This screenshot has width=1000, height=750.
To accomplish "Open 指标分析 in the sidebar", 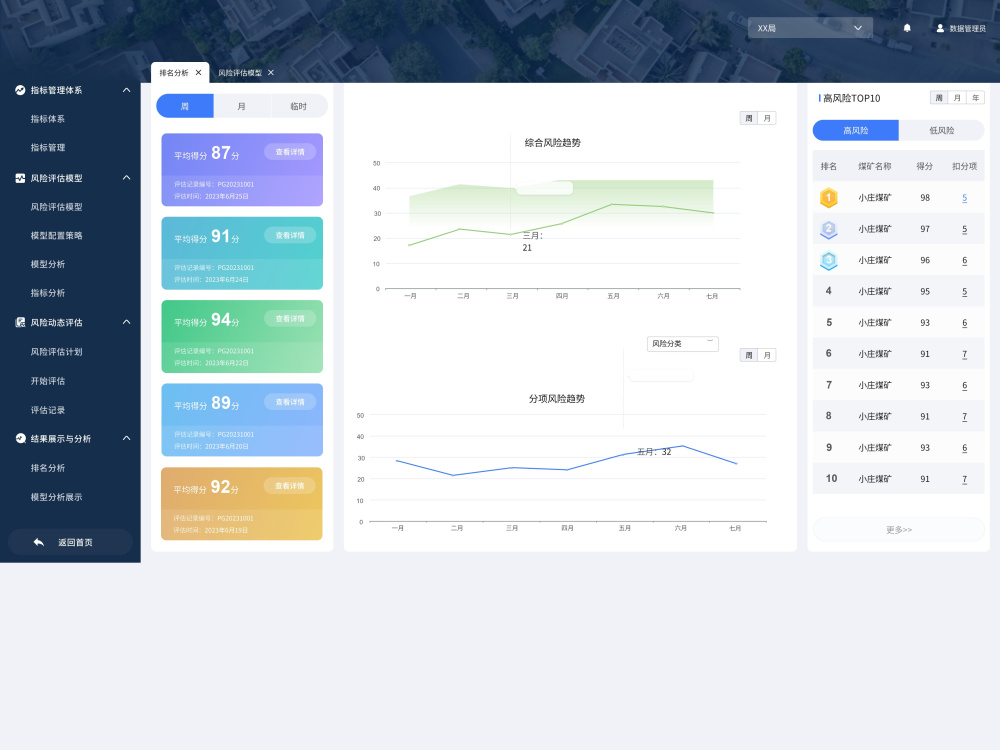I will (x=48, y=293).
